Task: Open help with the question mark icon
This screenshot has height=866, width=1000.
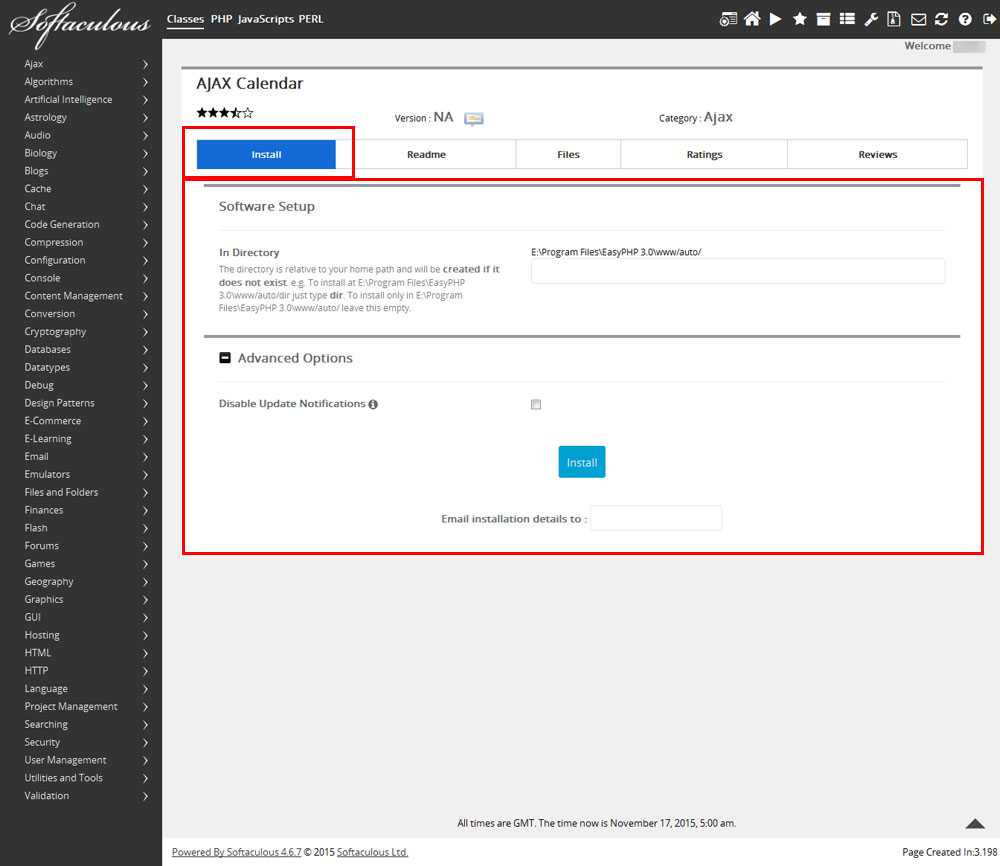Action: (965, 19)
